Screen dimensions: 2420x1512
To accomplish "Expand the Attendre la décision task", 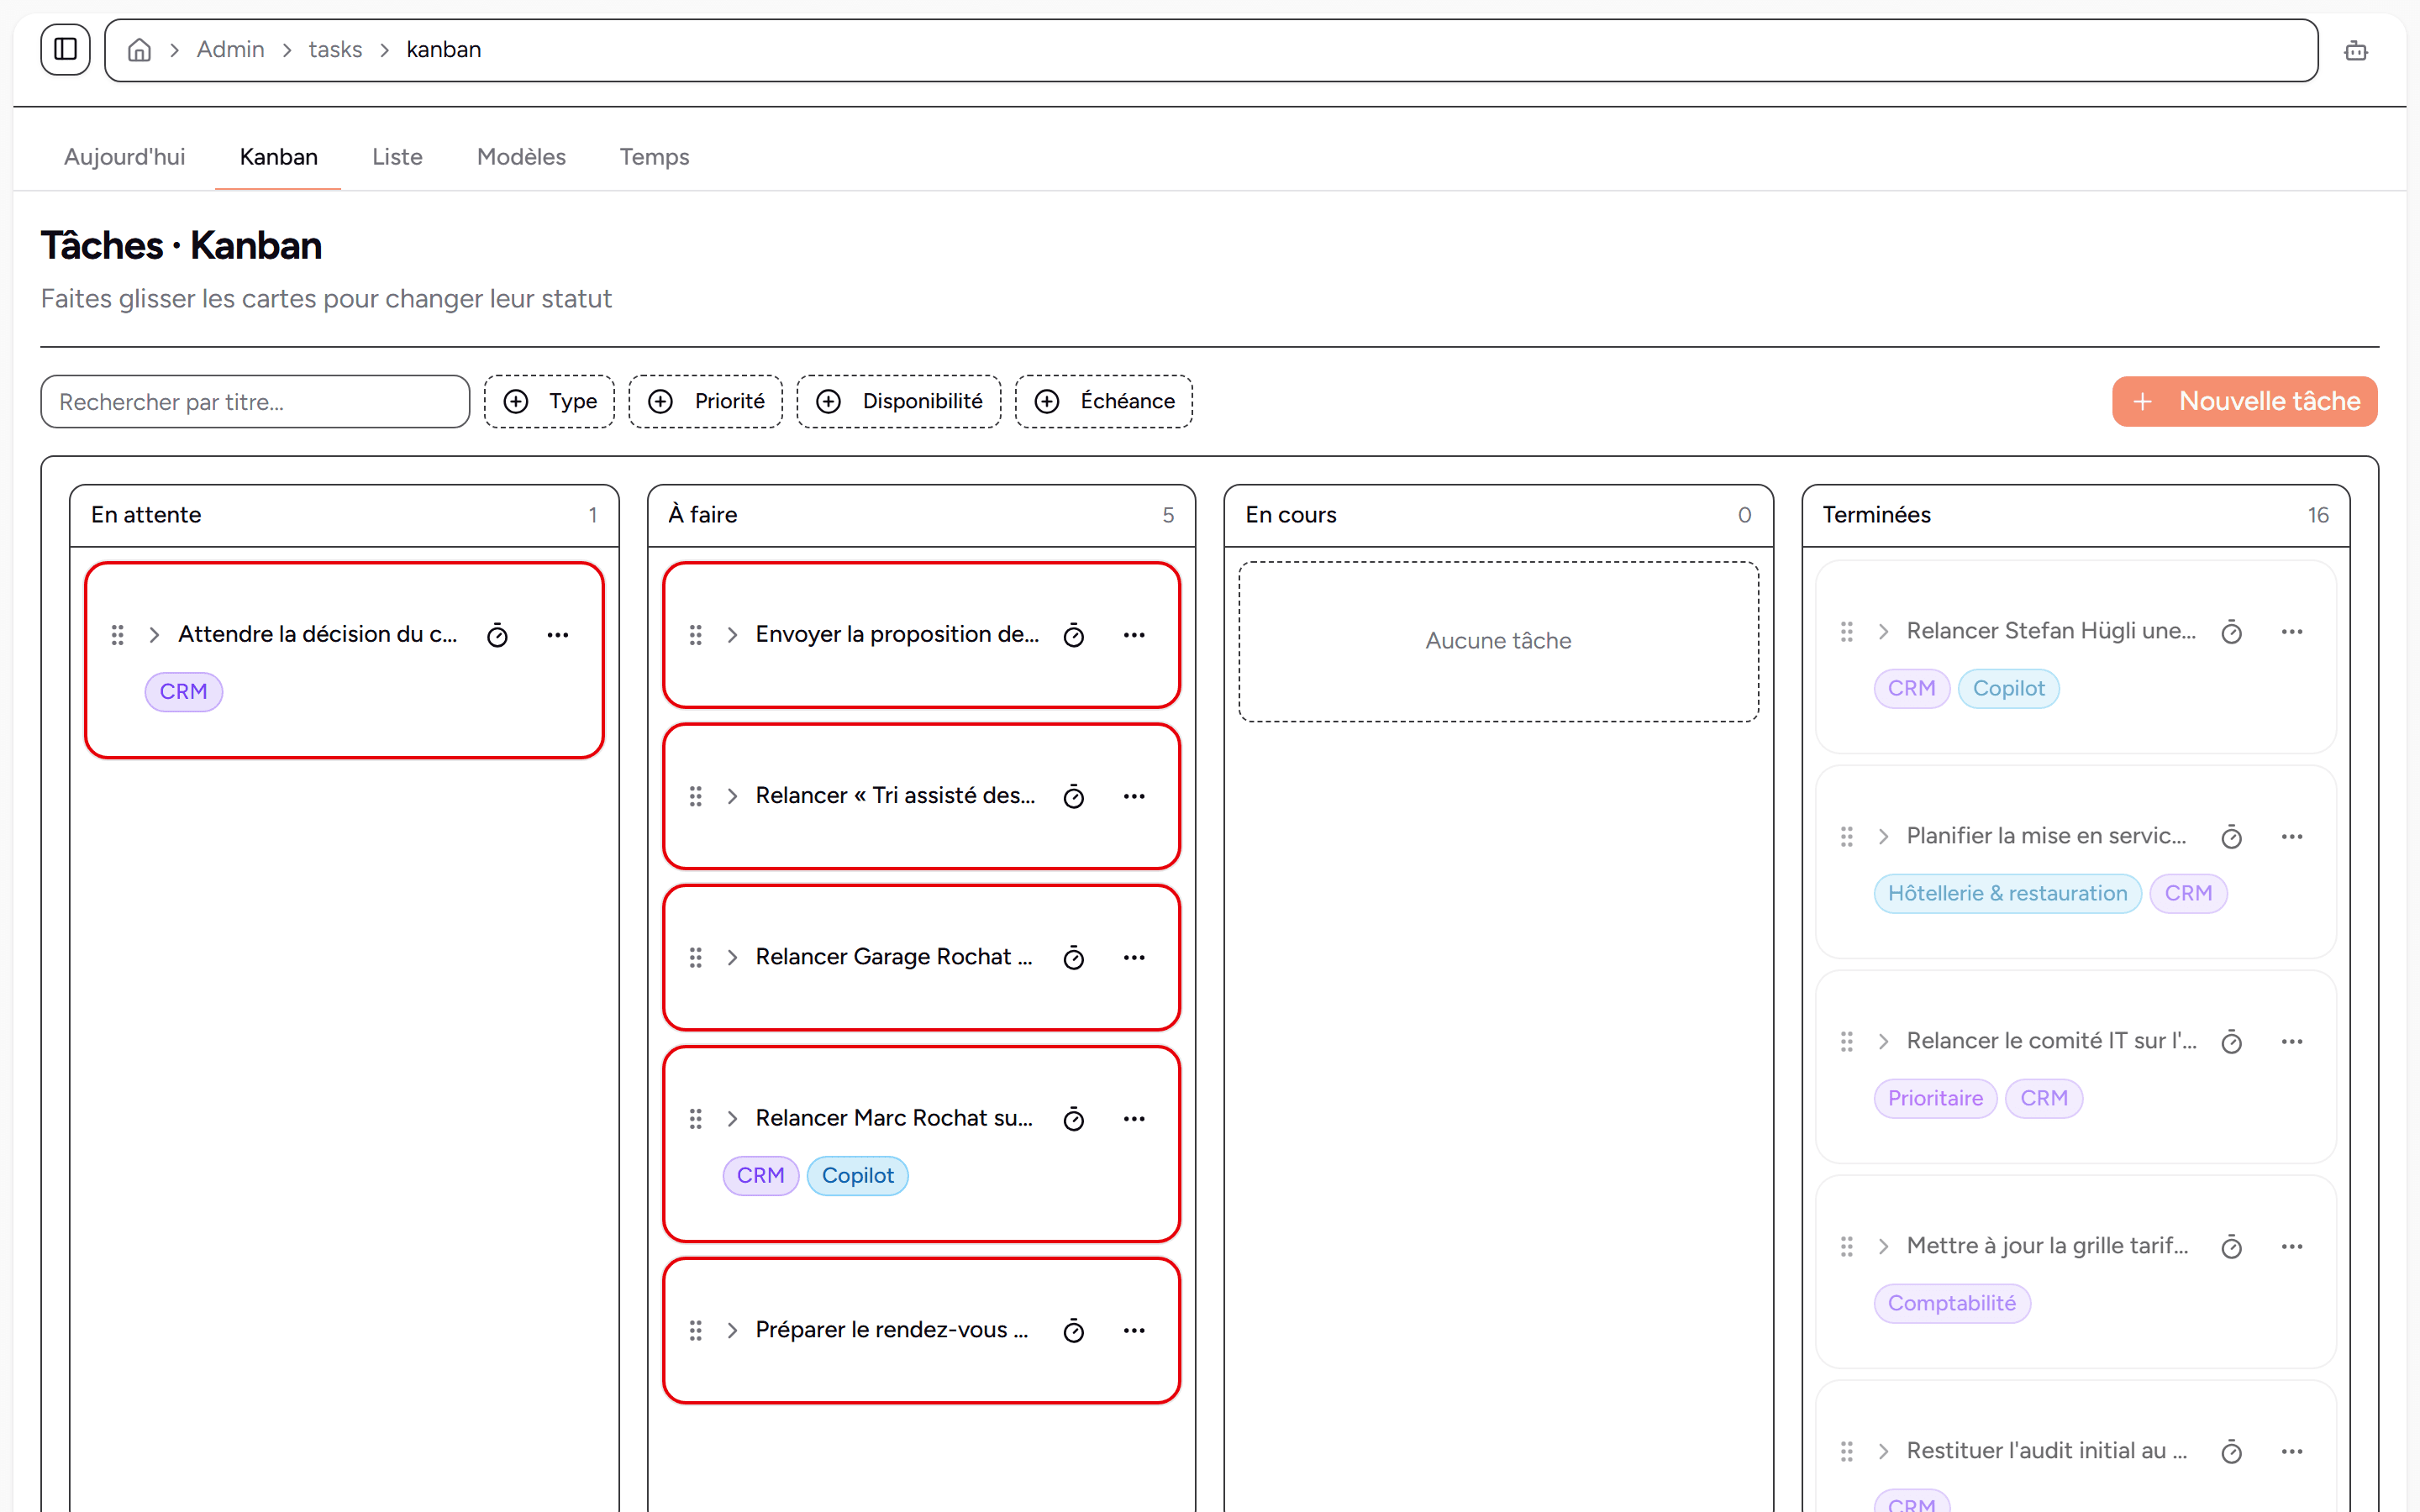I will pos(154,635).
